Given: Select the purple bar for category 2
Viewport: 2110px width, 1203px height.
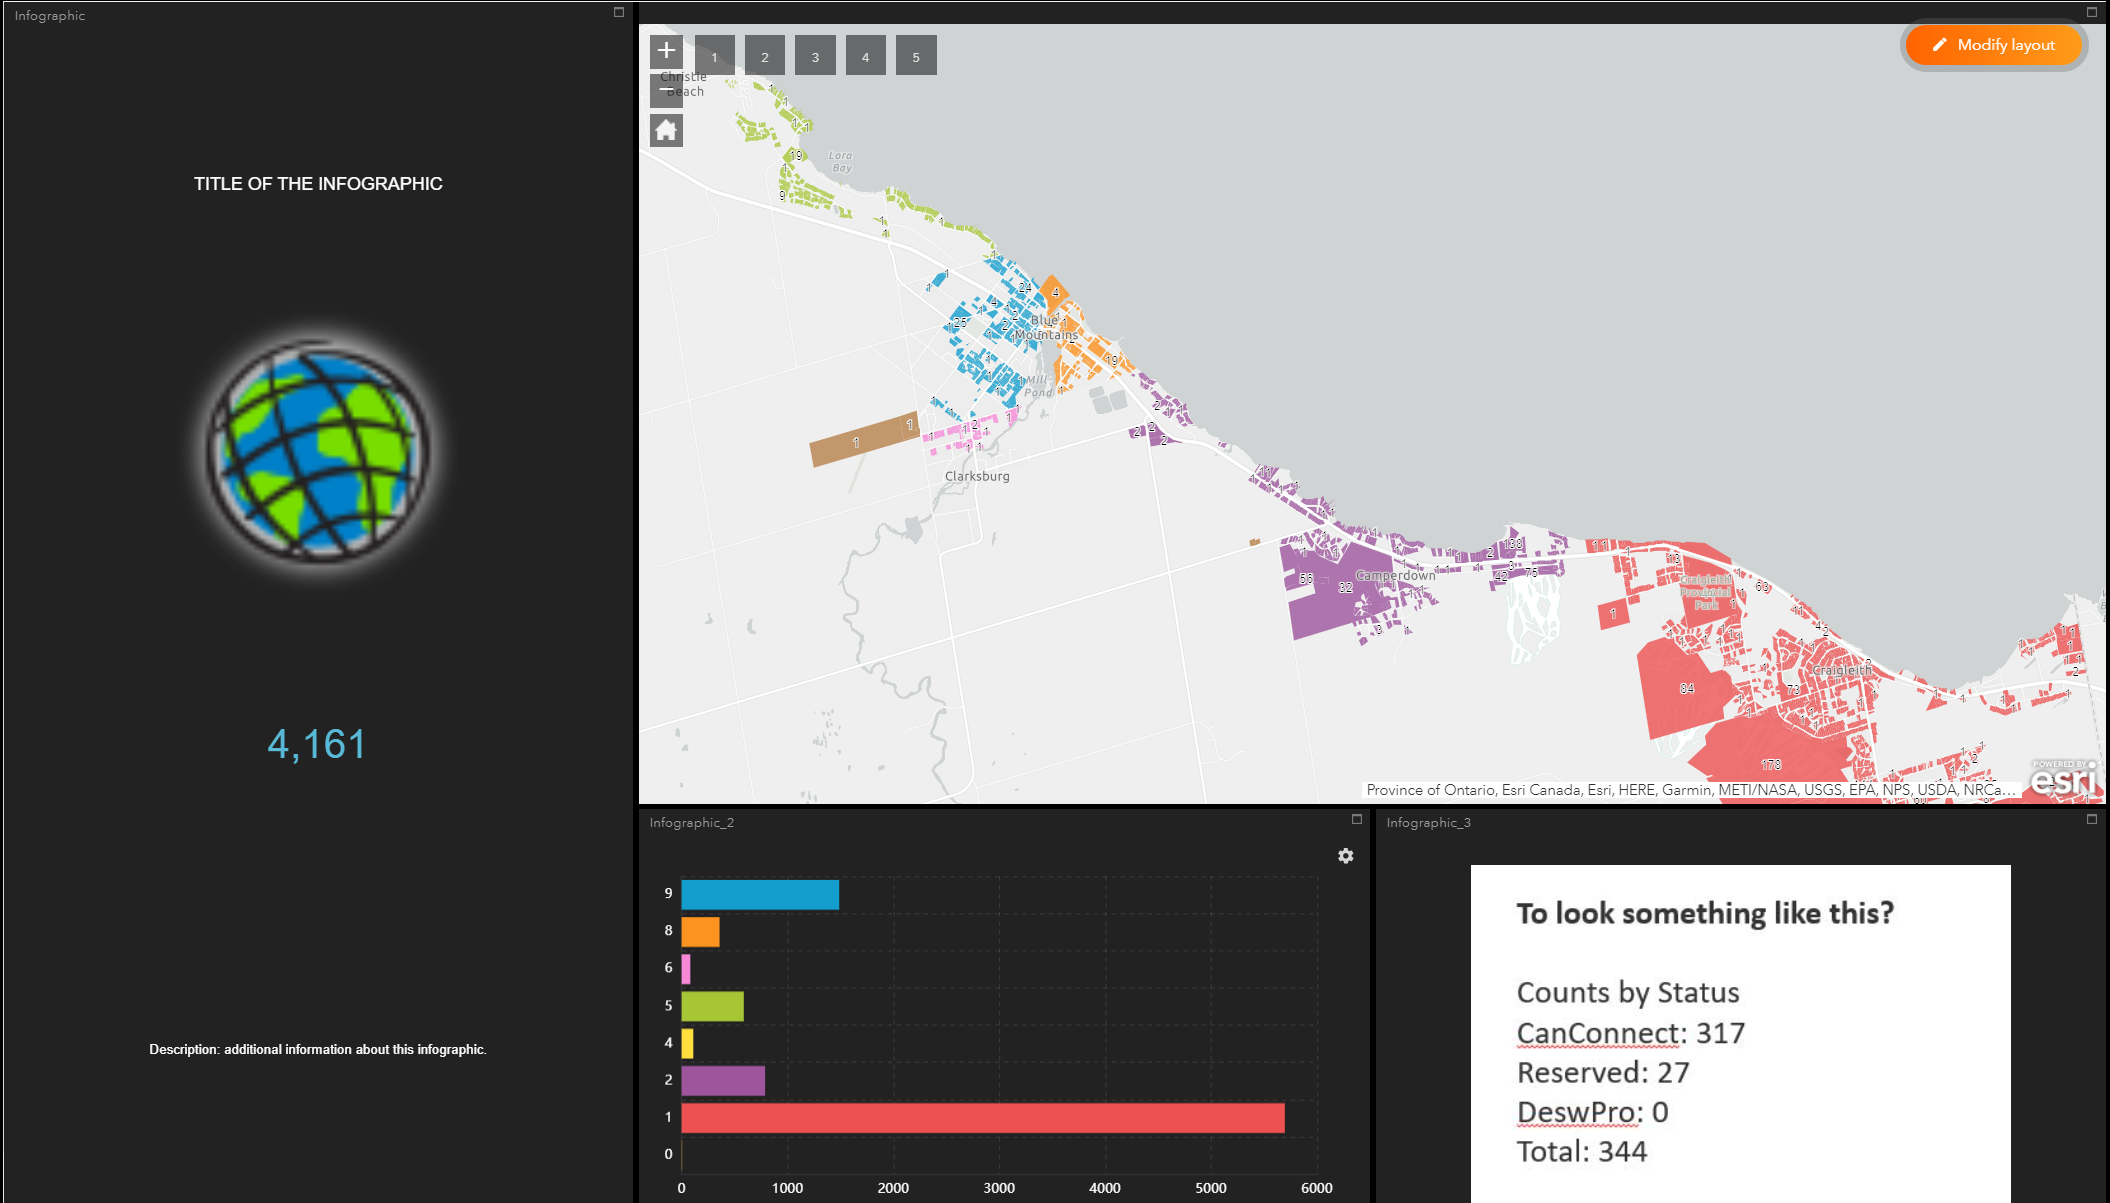Looking at the screenshot, I should point(723,1081).
